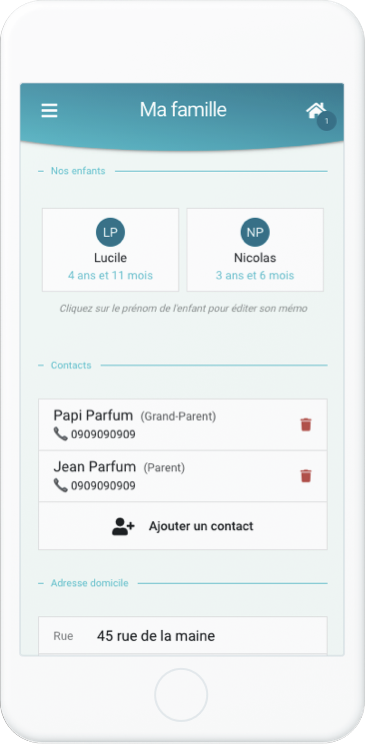The image size is (365, 744).
Task: Open the Jean Parfum contact entry
Action: click(183, 476)
